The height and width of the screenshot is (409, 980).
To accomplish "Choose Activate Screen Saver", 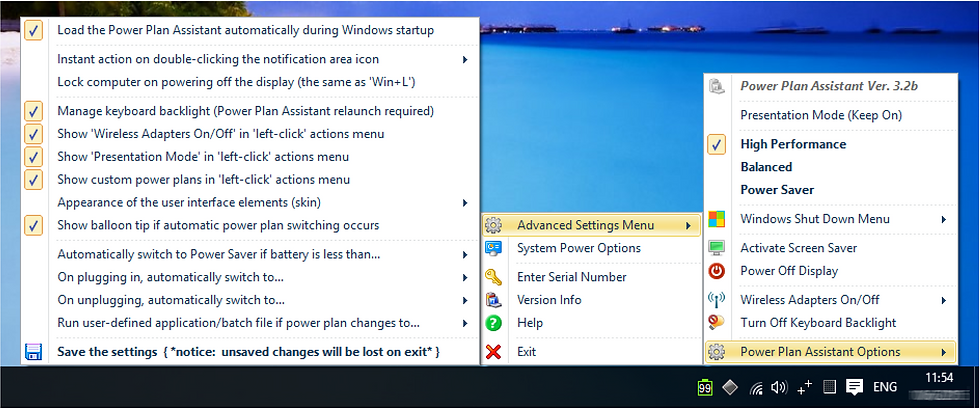I will (x=798, y=248).
